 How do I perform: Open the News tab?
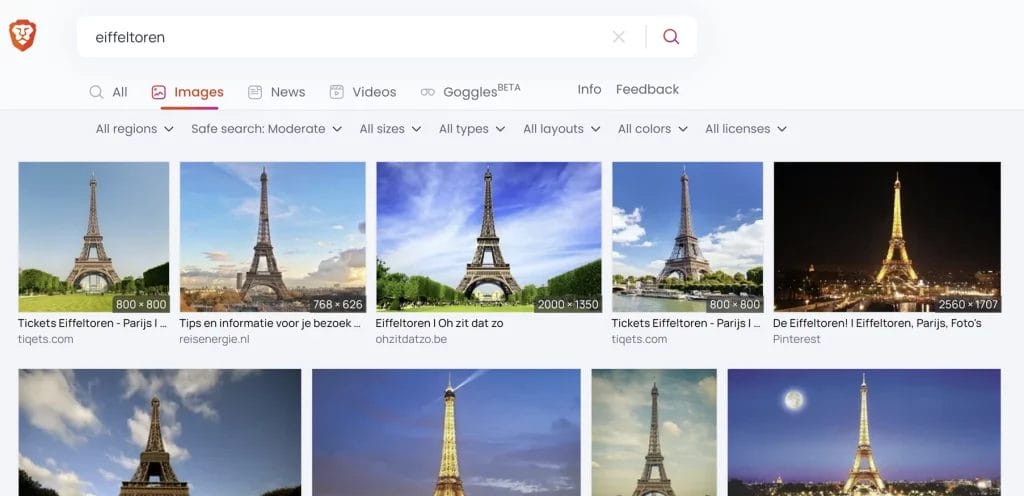click(277, 92)
